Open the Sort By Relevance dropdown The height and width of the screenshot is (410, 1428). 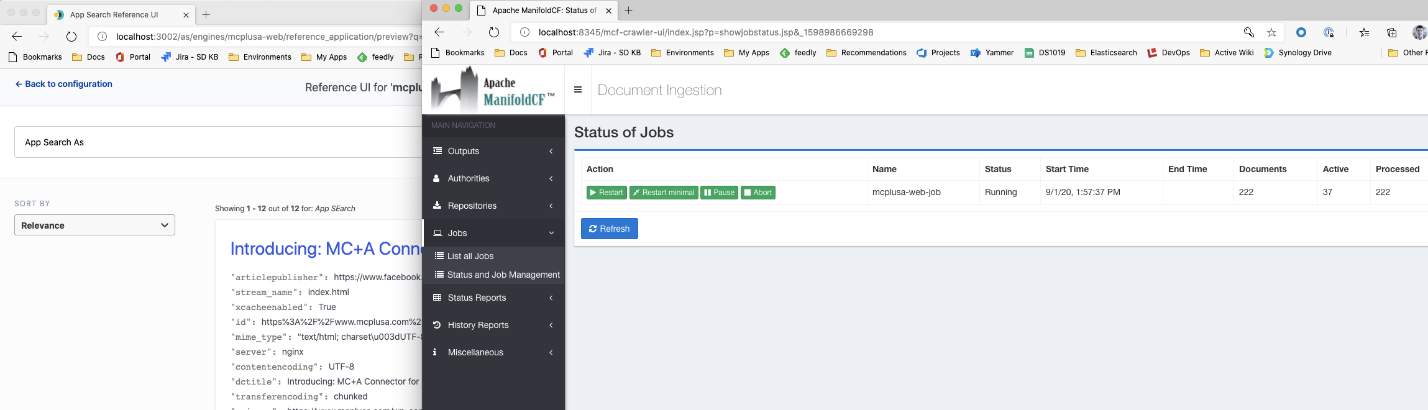point(95,226)
